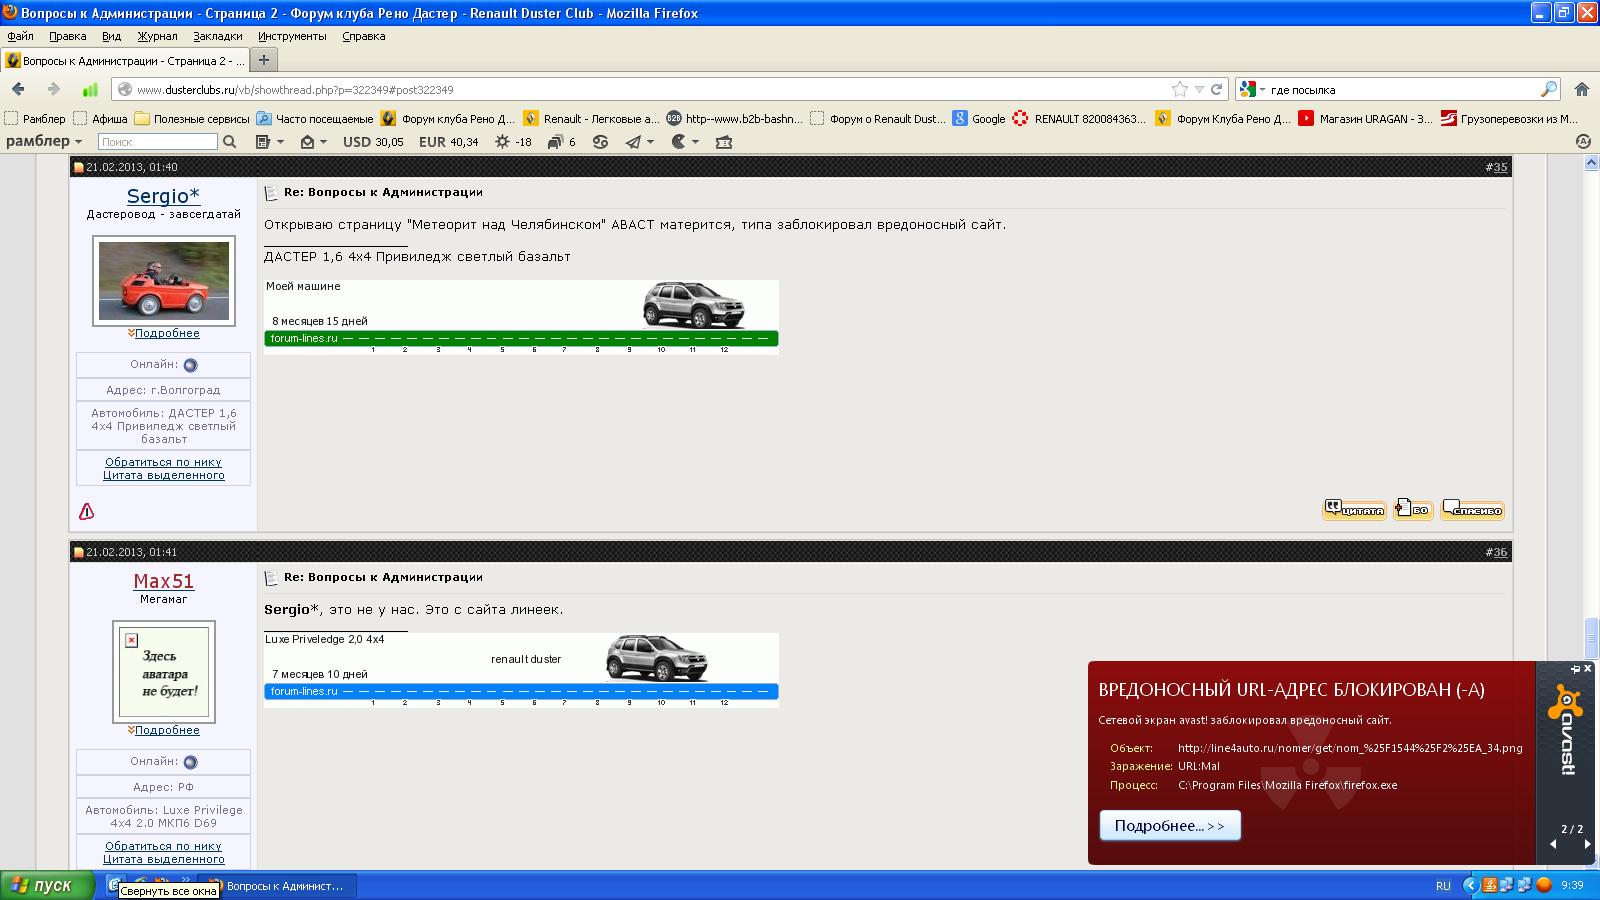This screenshot has height=900, width=1600.
Task: Open the Firefox home page icon
Action: tap(1582, 89)
